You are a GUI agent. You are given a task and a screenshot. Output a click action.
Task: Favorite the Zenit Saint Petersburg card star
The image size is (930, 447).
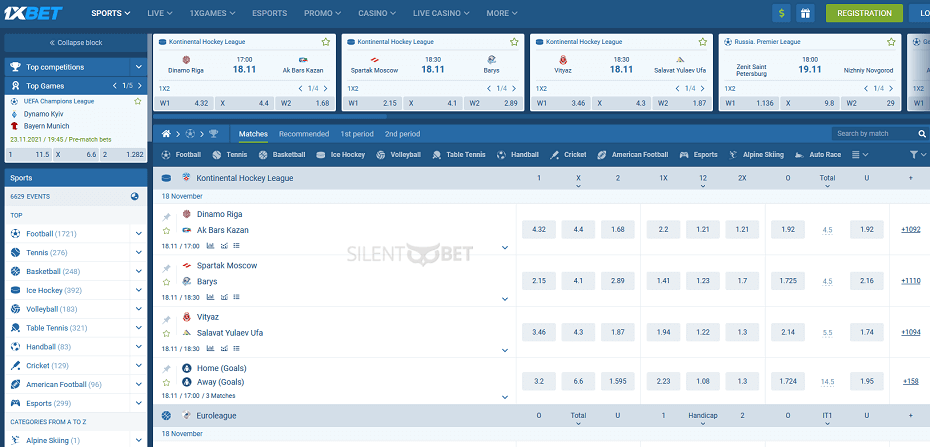(x=891, y=42)
